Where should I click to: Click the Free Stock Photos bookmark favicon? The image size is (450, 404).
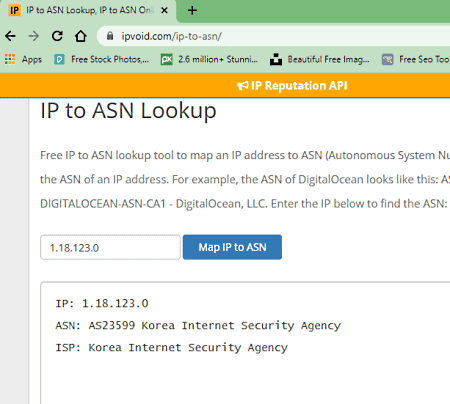59,59
